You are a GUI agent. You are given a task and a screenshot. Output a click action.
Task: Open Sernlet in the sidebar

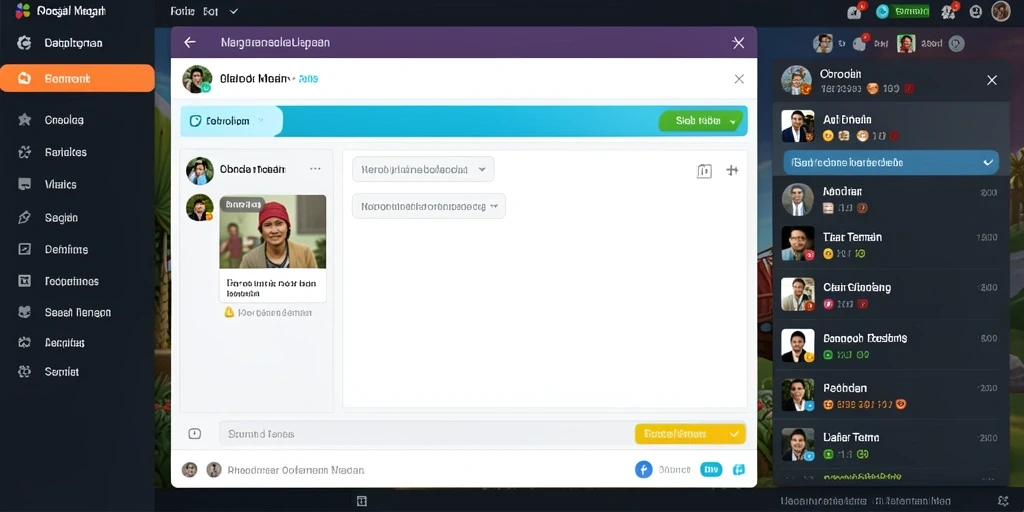click(61, 372)
